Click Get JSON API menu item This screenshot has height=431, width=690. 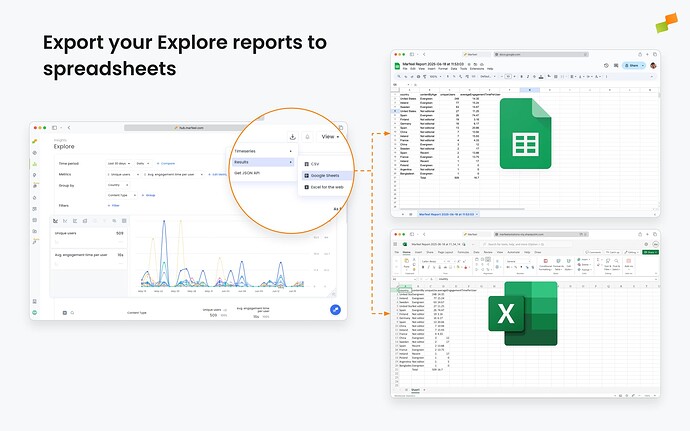pyautogui.click(x=249, y=172)
